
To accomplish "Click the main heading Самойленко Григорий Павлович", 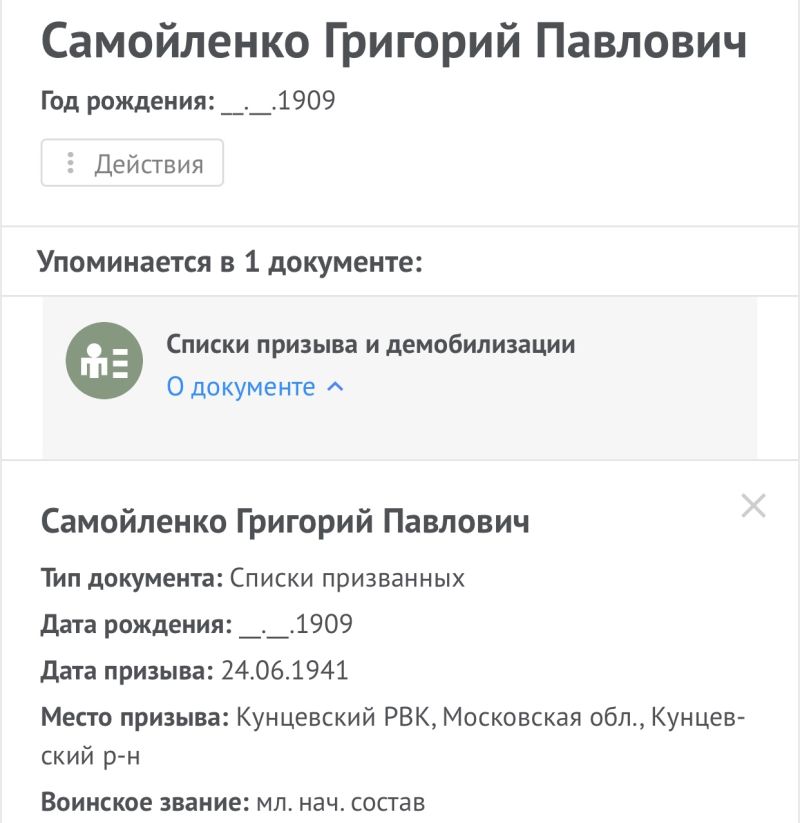I will point(394,41).
